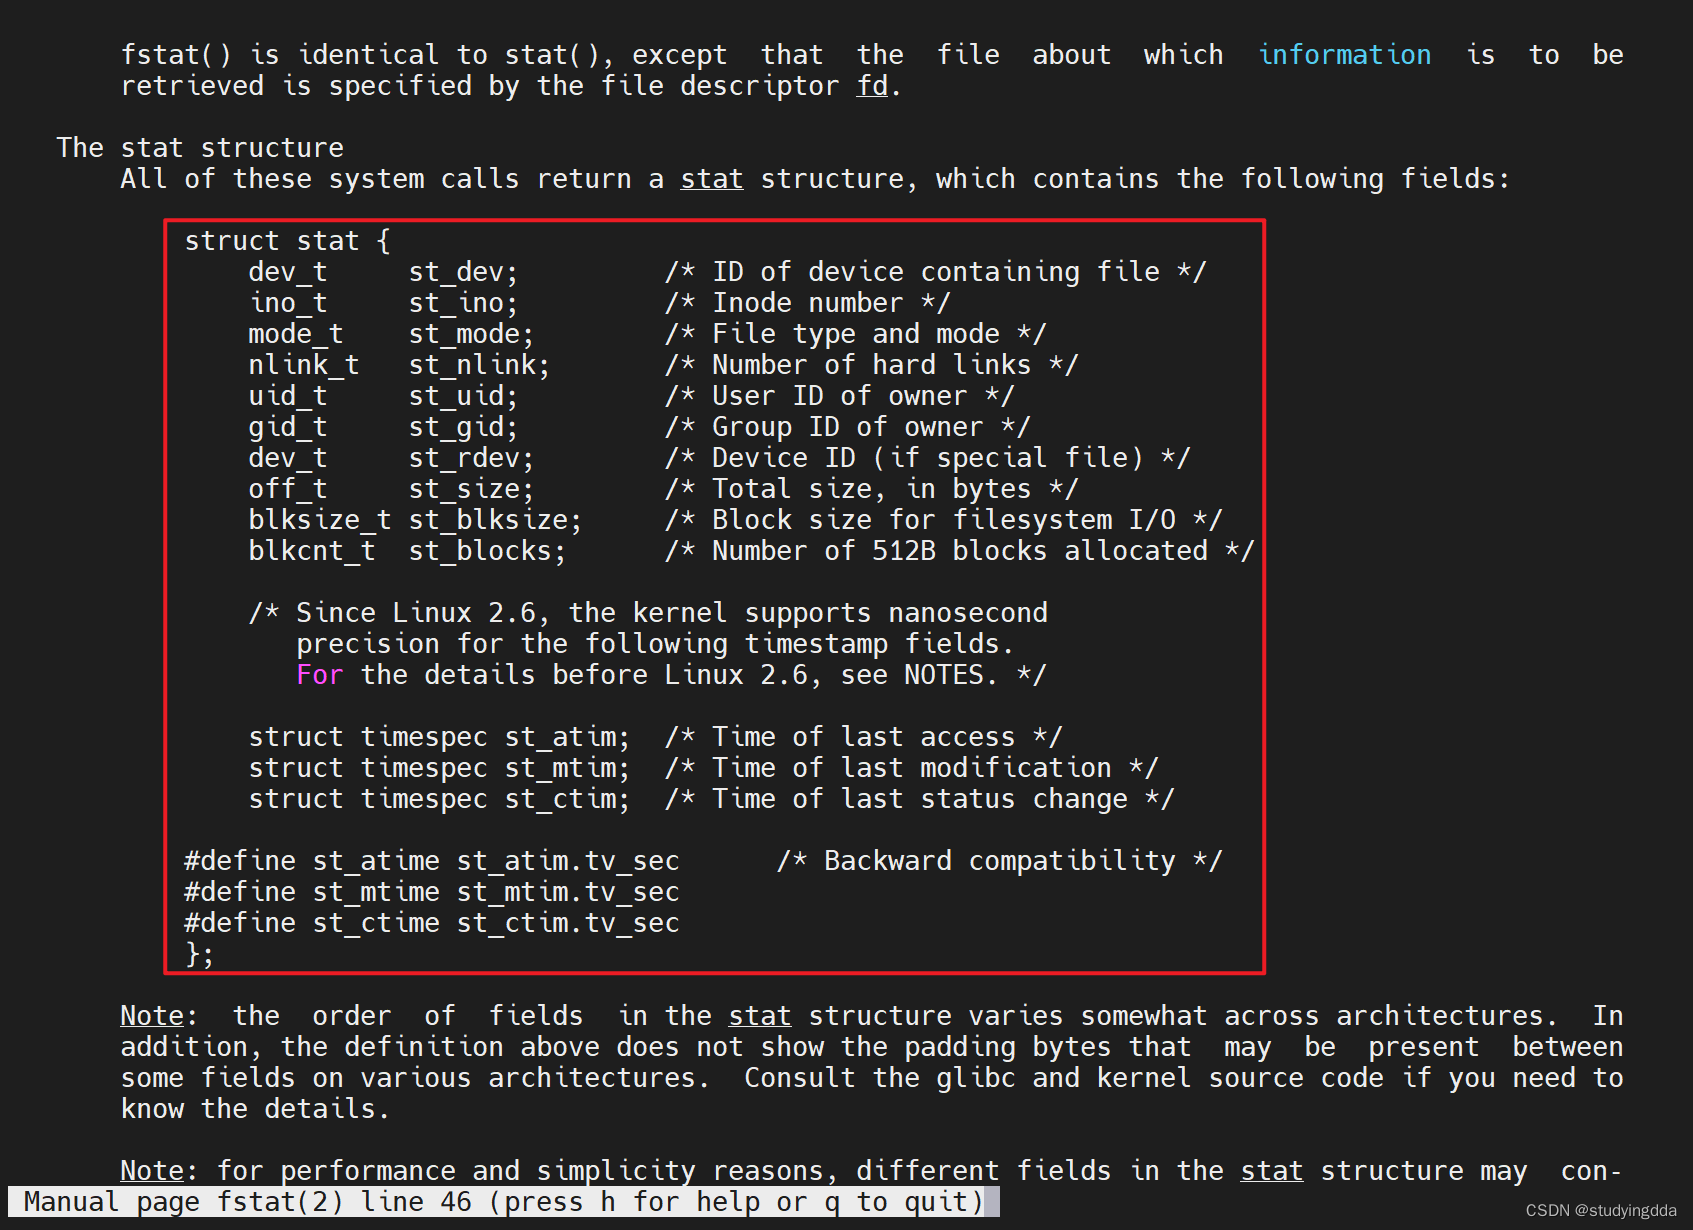Viewport: 1693px width, 1230px height.
Task: Click comment 'Number of 512B blocks allocated'
Action: tap(960, 551)
